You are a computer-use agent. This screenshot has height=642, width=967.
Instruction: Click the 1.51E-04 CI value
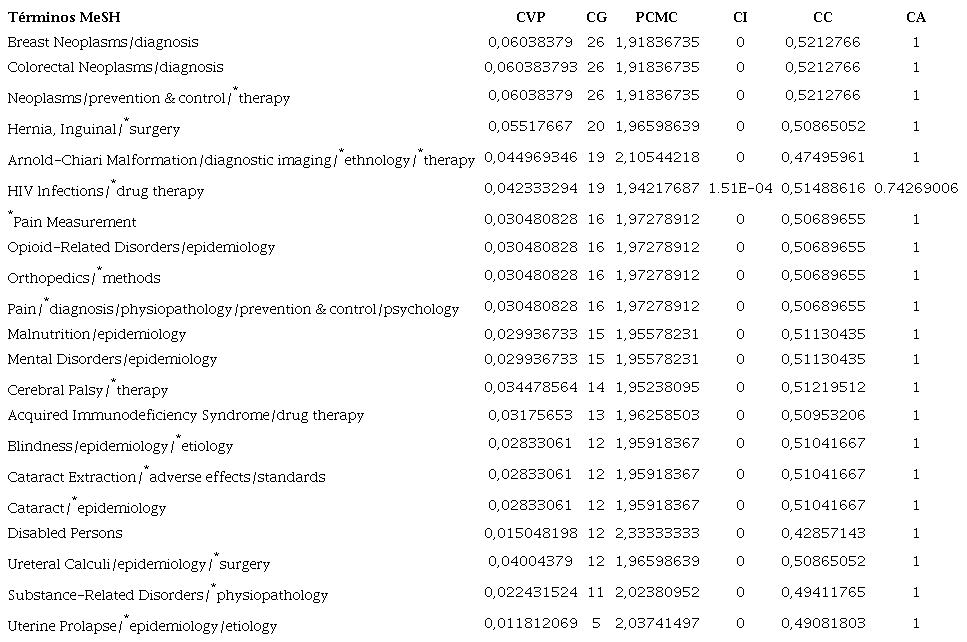(x=740, y=188)
